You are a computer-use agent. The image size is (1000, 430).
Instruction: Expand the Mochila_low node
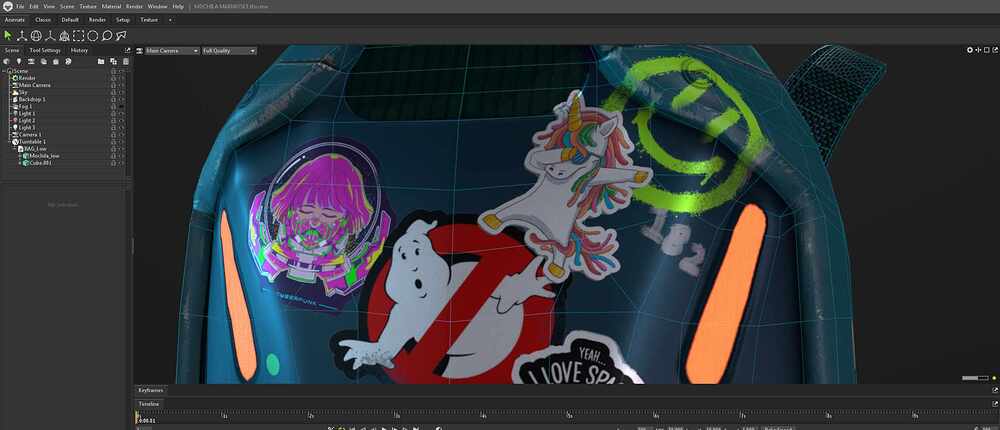click(20, 156)
